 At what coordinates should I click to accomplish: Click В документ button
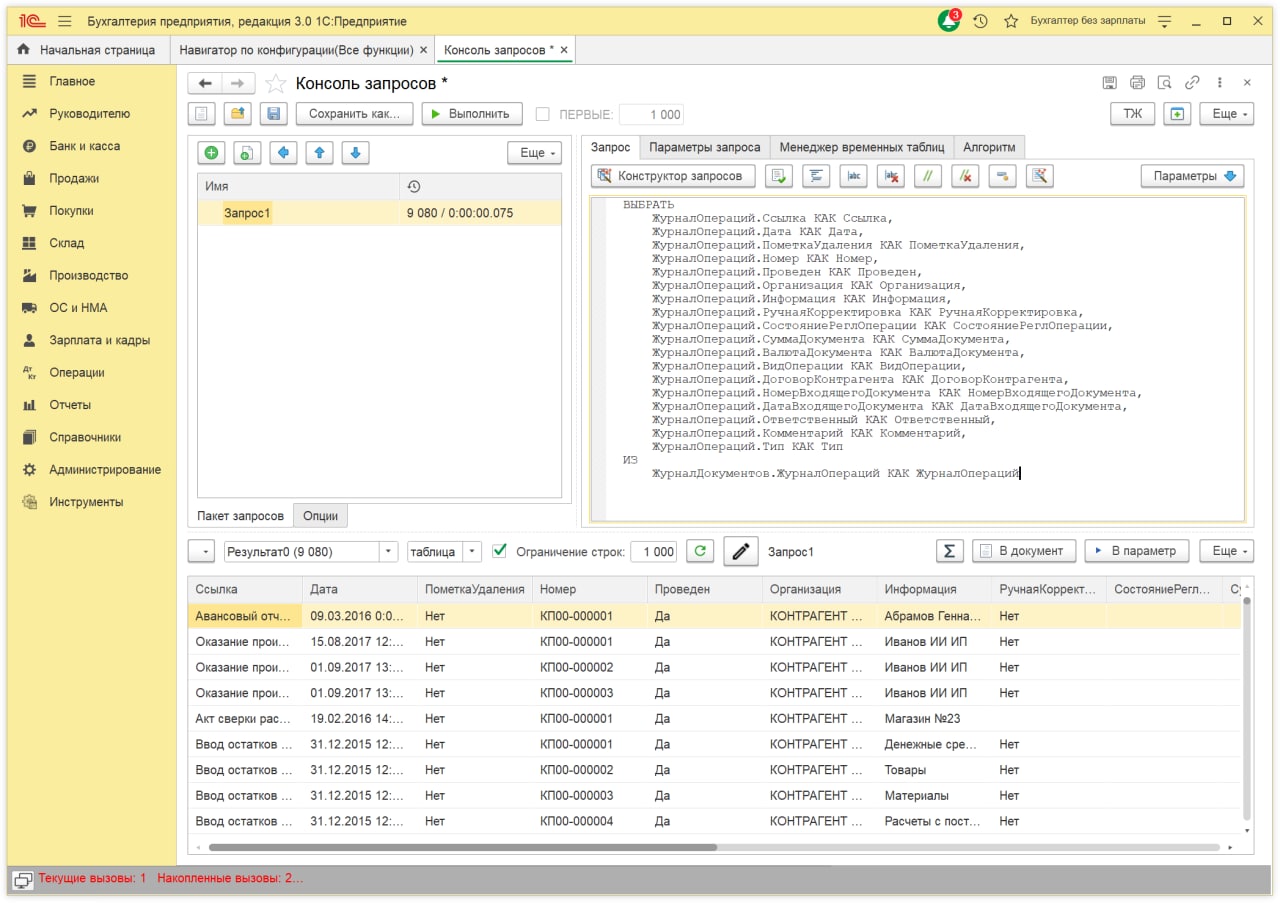(1024, 551)
